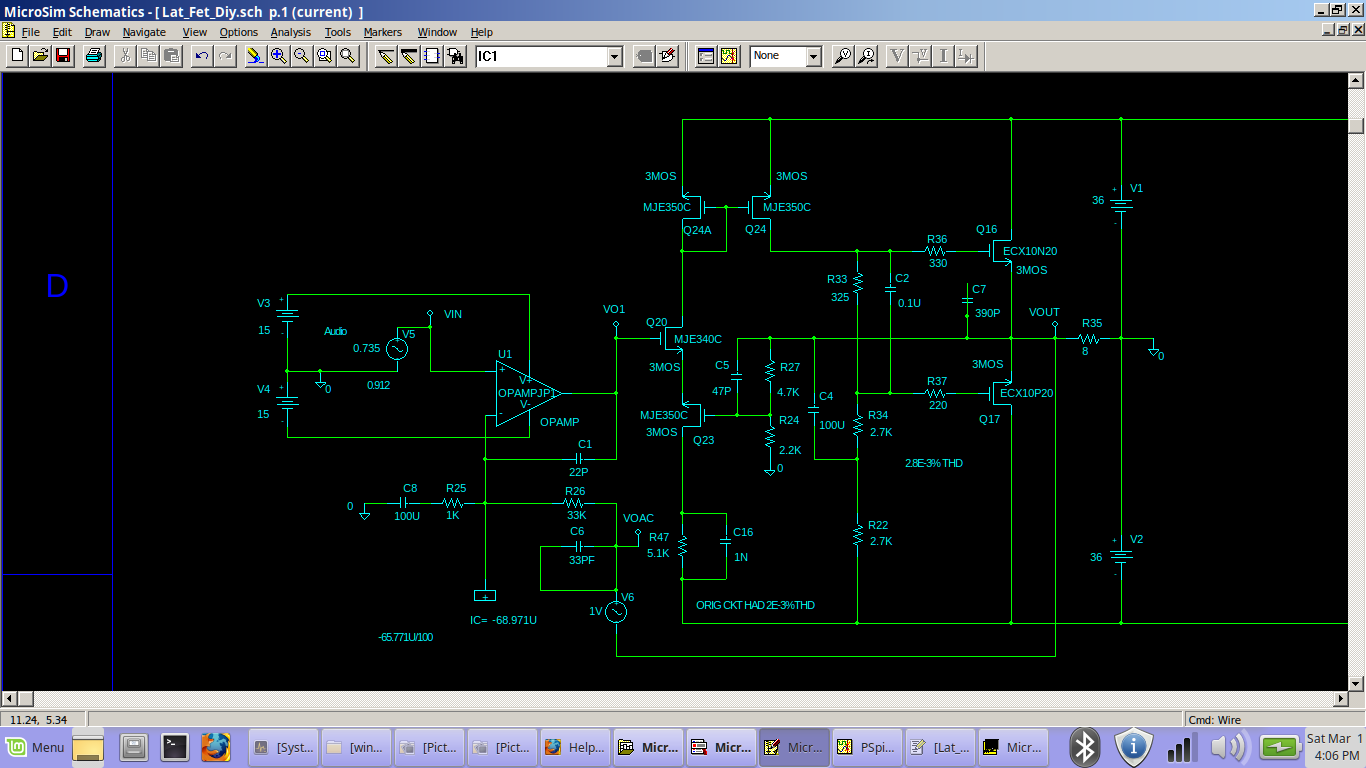Open an existing schematic file
Screen dimensions: 1366x768
(40, 56)
